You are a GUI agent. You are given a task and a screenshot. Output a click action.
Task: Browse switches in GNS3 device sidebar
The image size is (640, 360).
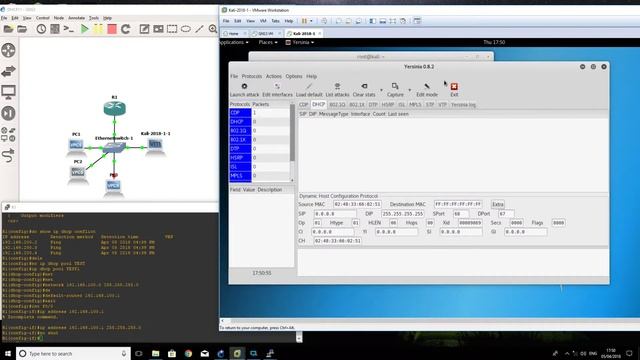[8, 71]
